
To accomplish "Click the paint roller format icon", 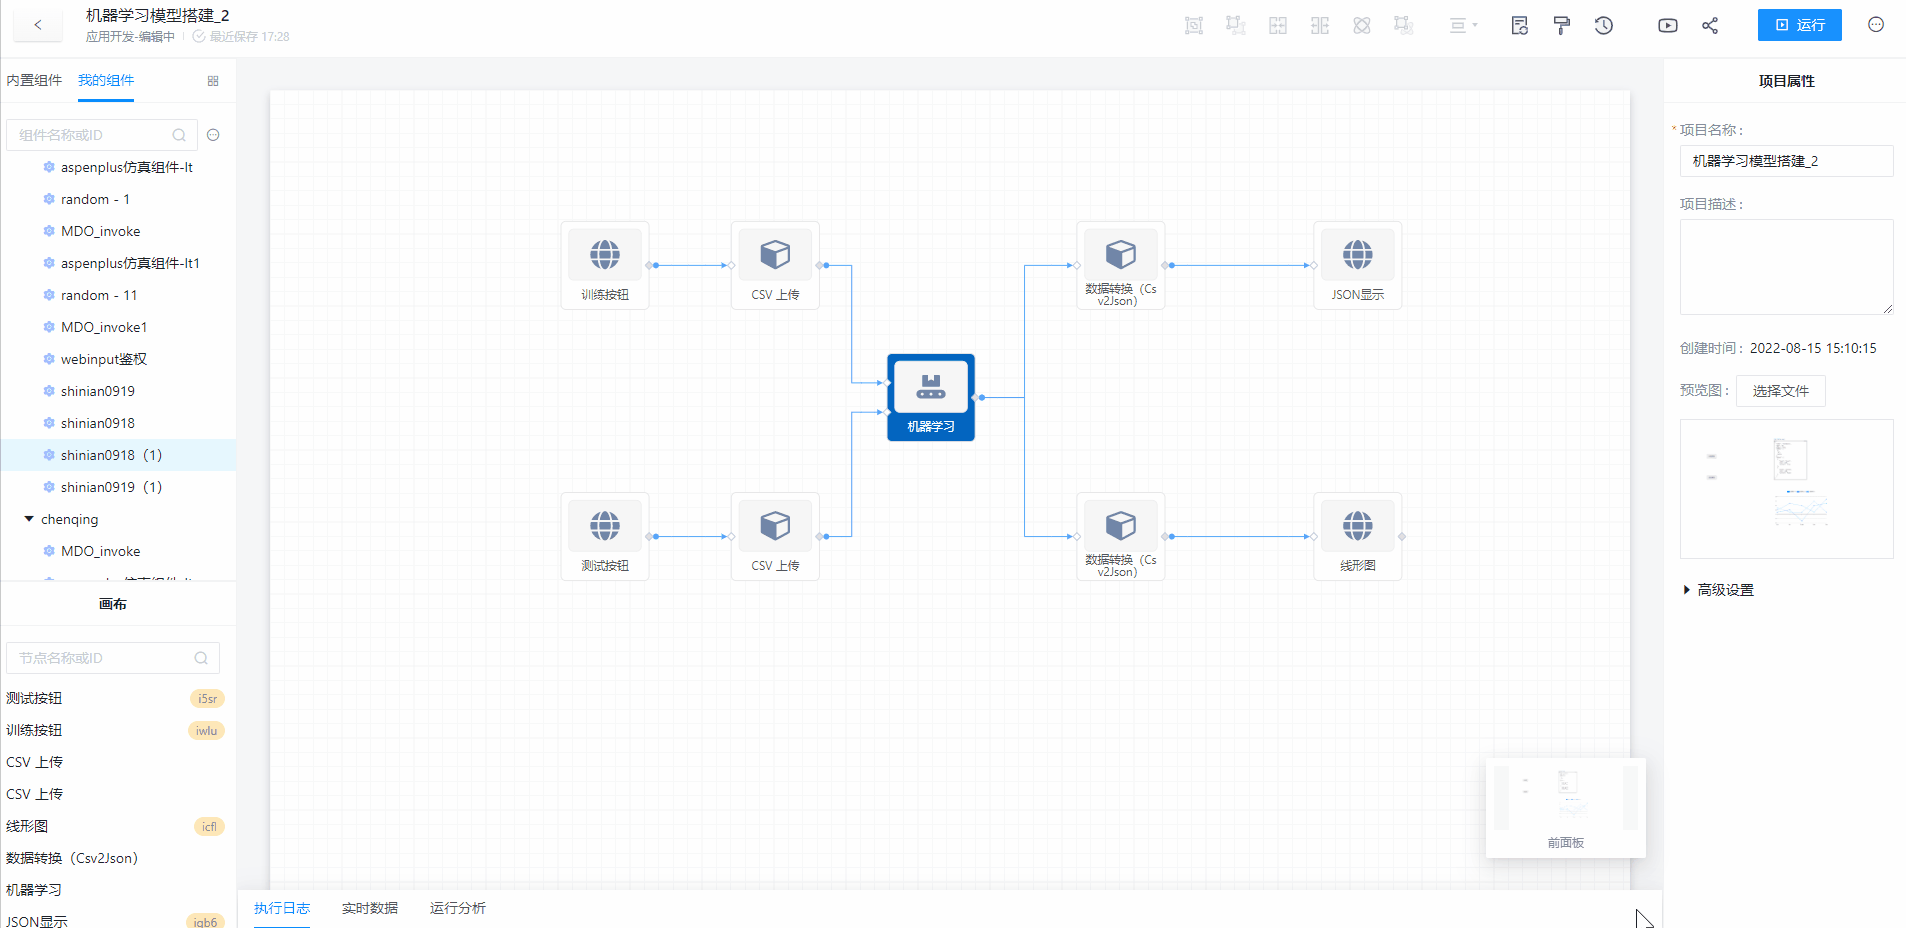I will [1561, 26].
